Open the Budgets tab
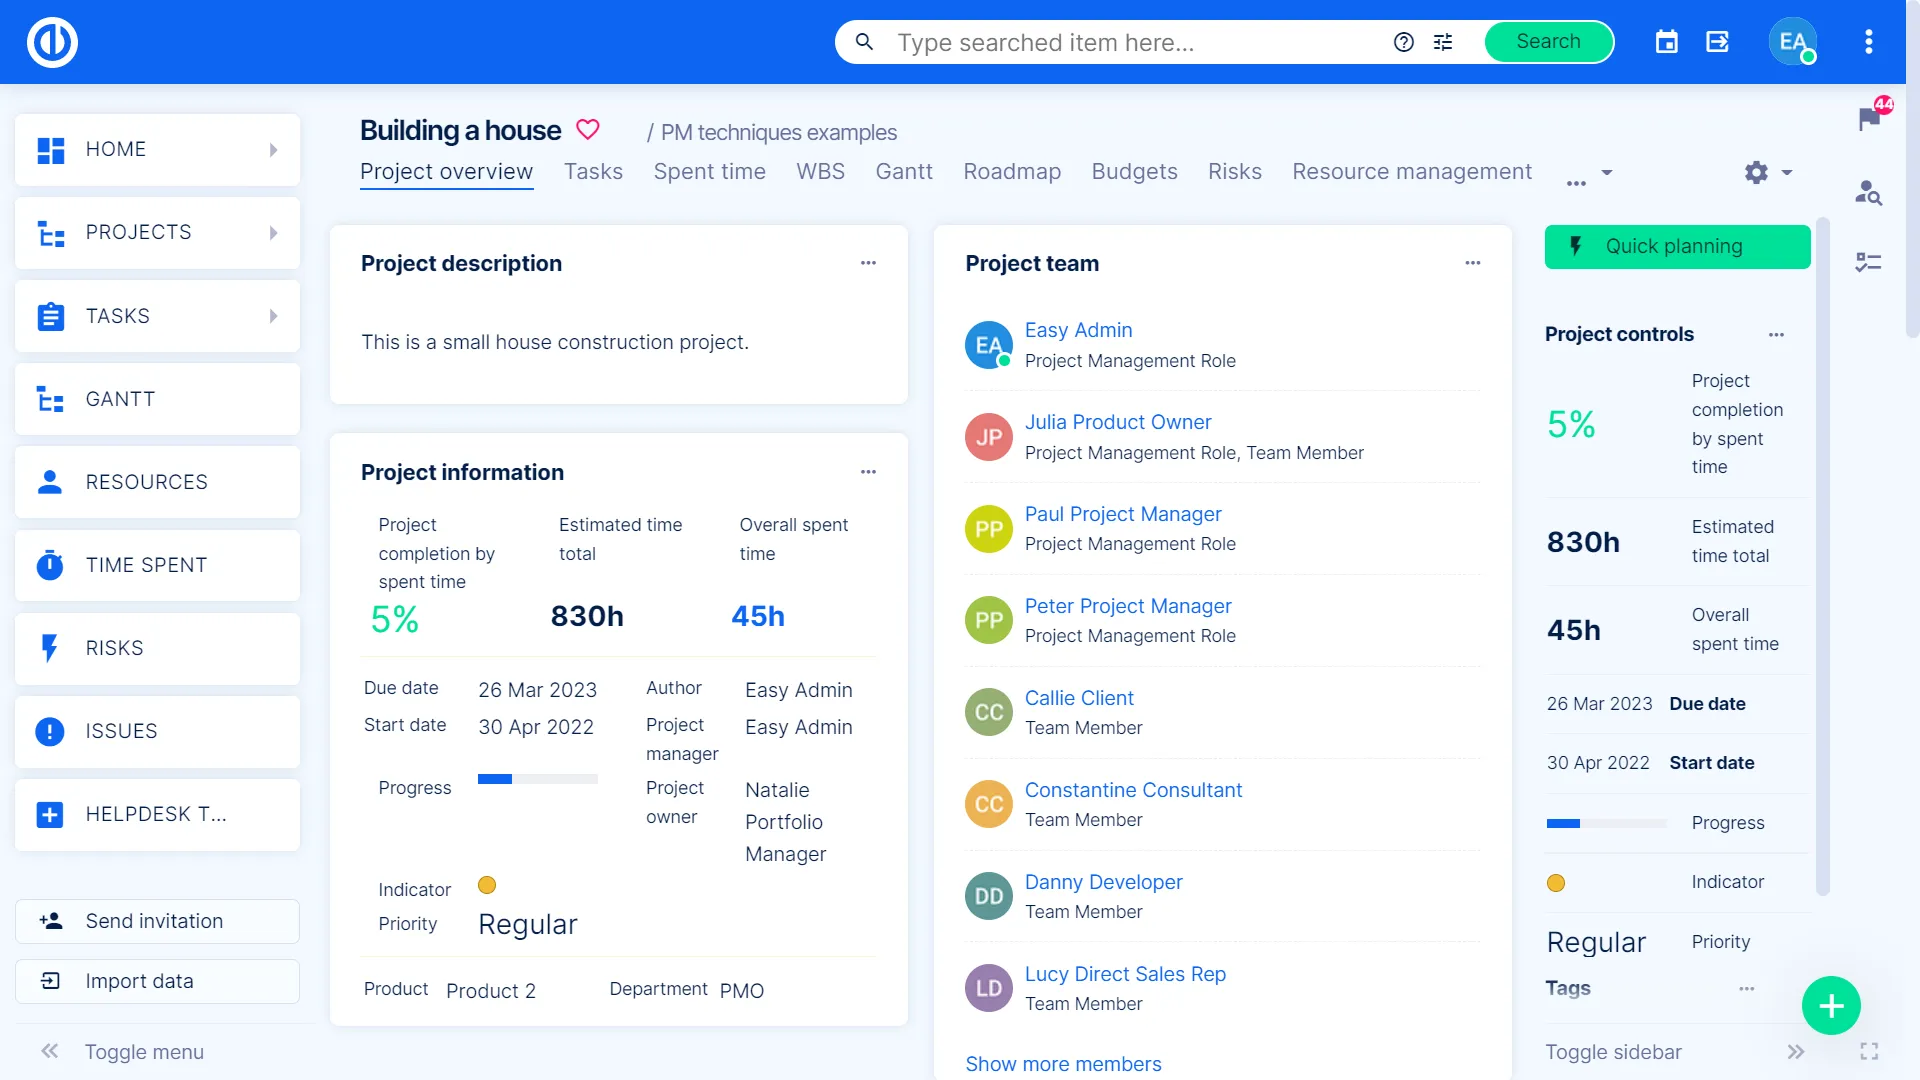Screen dimensions: 1920x1080 (1134, 172)
